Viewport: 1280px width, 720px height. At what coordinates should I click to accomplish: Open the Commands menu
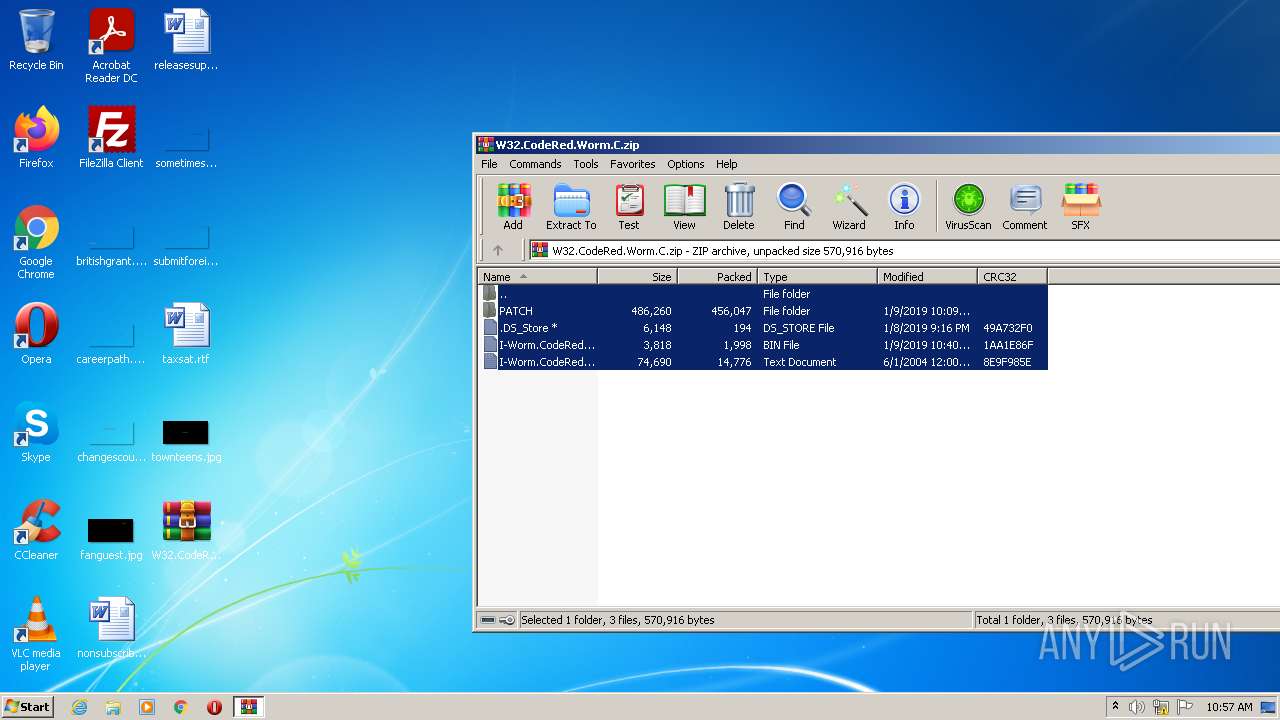(535, 164)
